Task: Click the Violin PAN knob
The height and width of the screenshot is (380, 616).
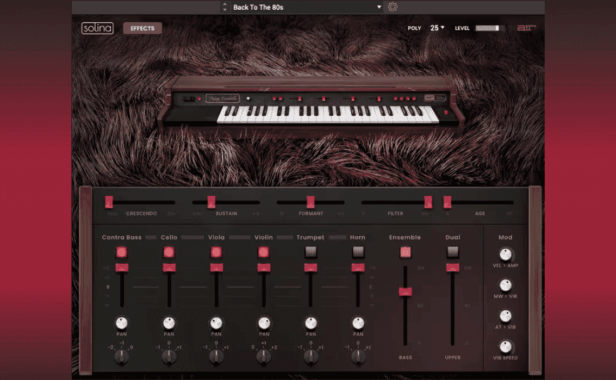Action: point(264,323)
